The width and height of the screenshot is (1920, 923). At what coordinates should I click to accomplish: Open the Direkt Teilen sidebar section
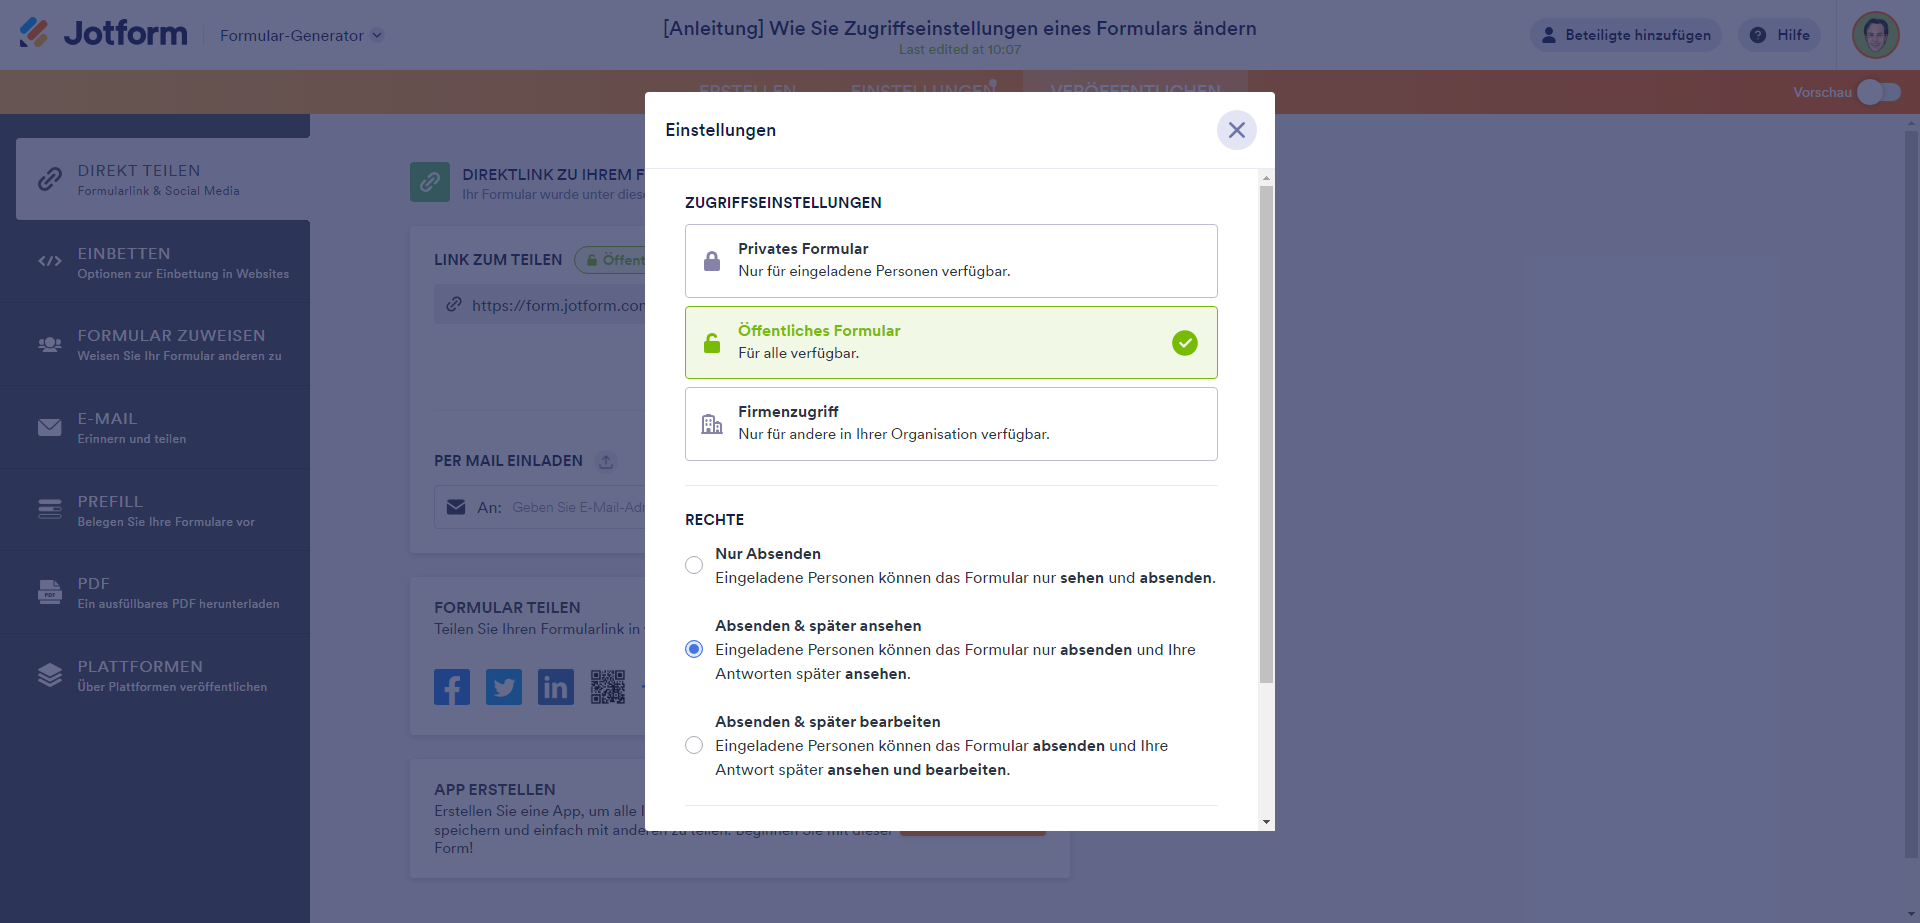163,179
